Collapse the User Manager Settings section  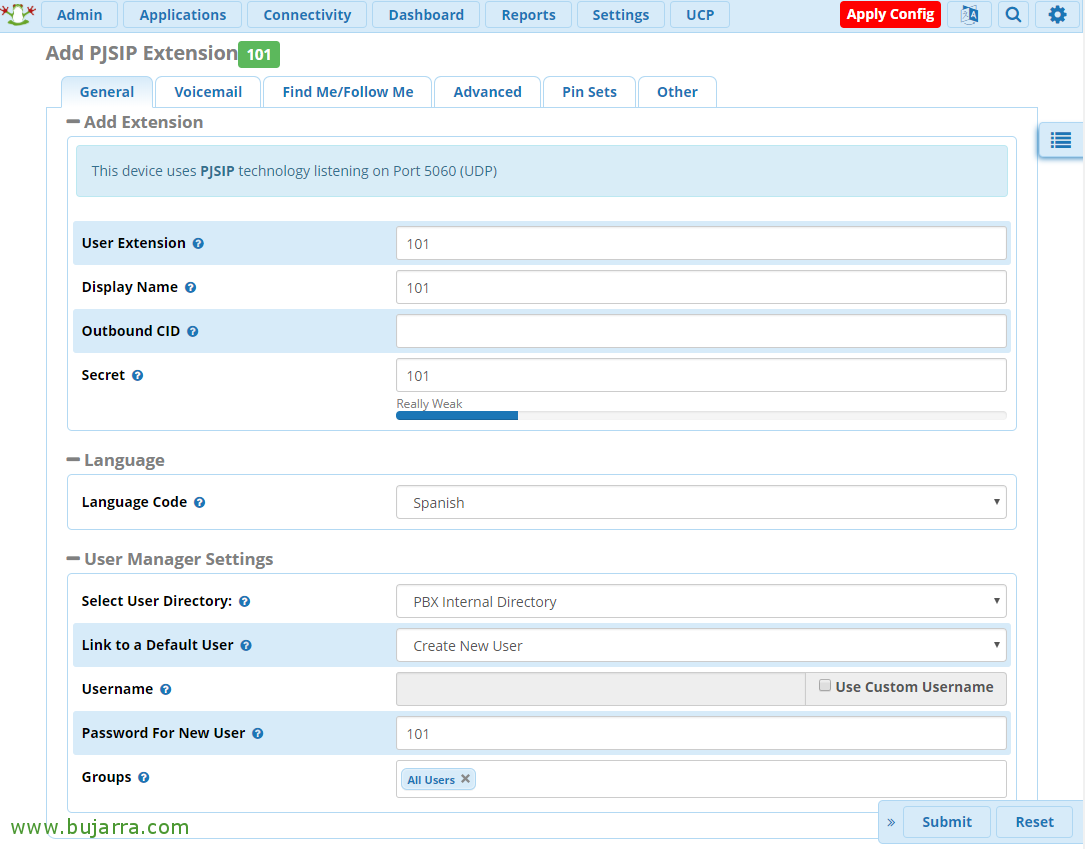pyautogui.click(x=74, y=559)
